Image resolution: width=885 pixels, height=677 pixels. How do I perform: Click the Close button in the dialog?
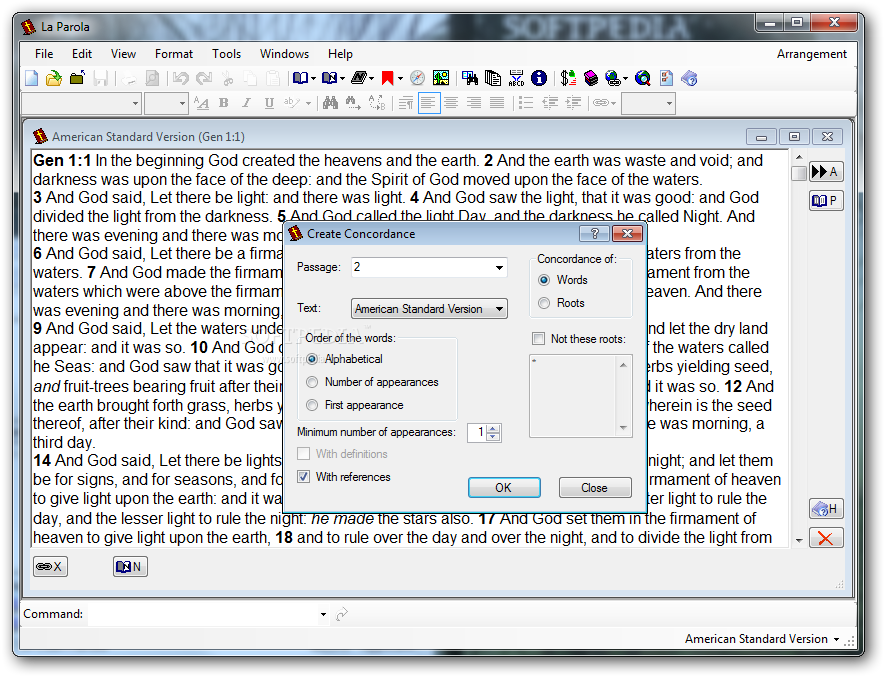(x=595, y=488)
